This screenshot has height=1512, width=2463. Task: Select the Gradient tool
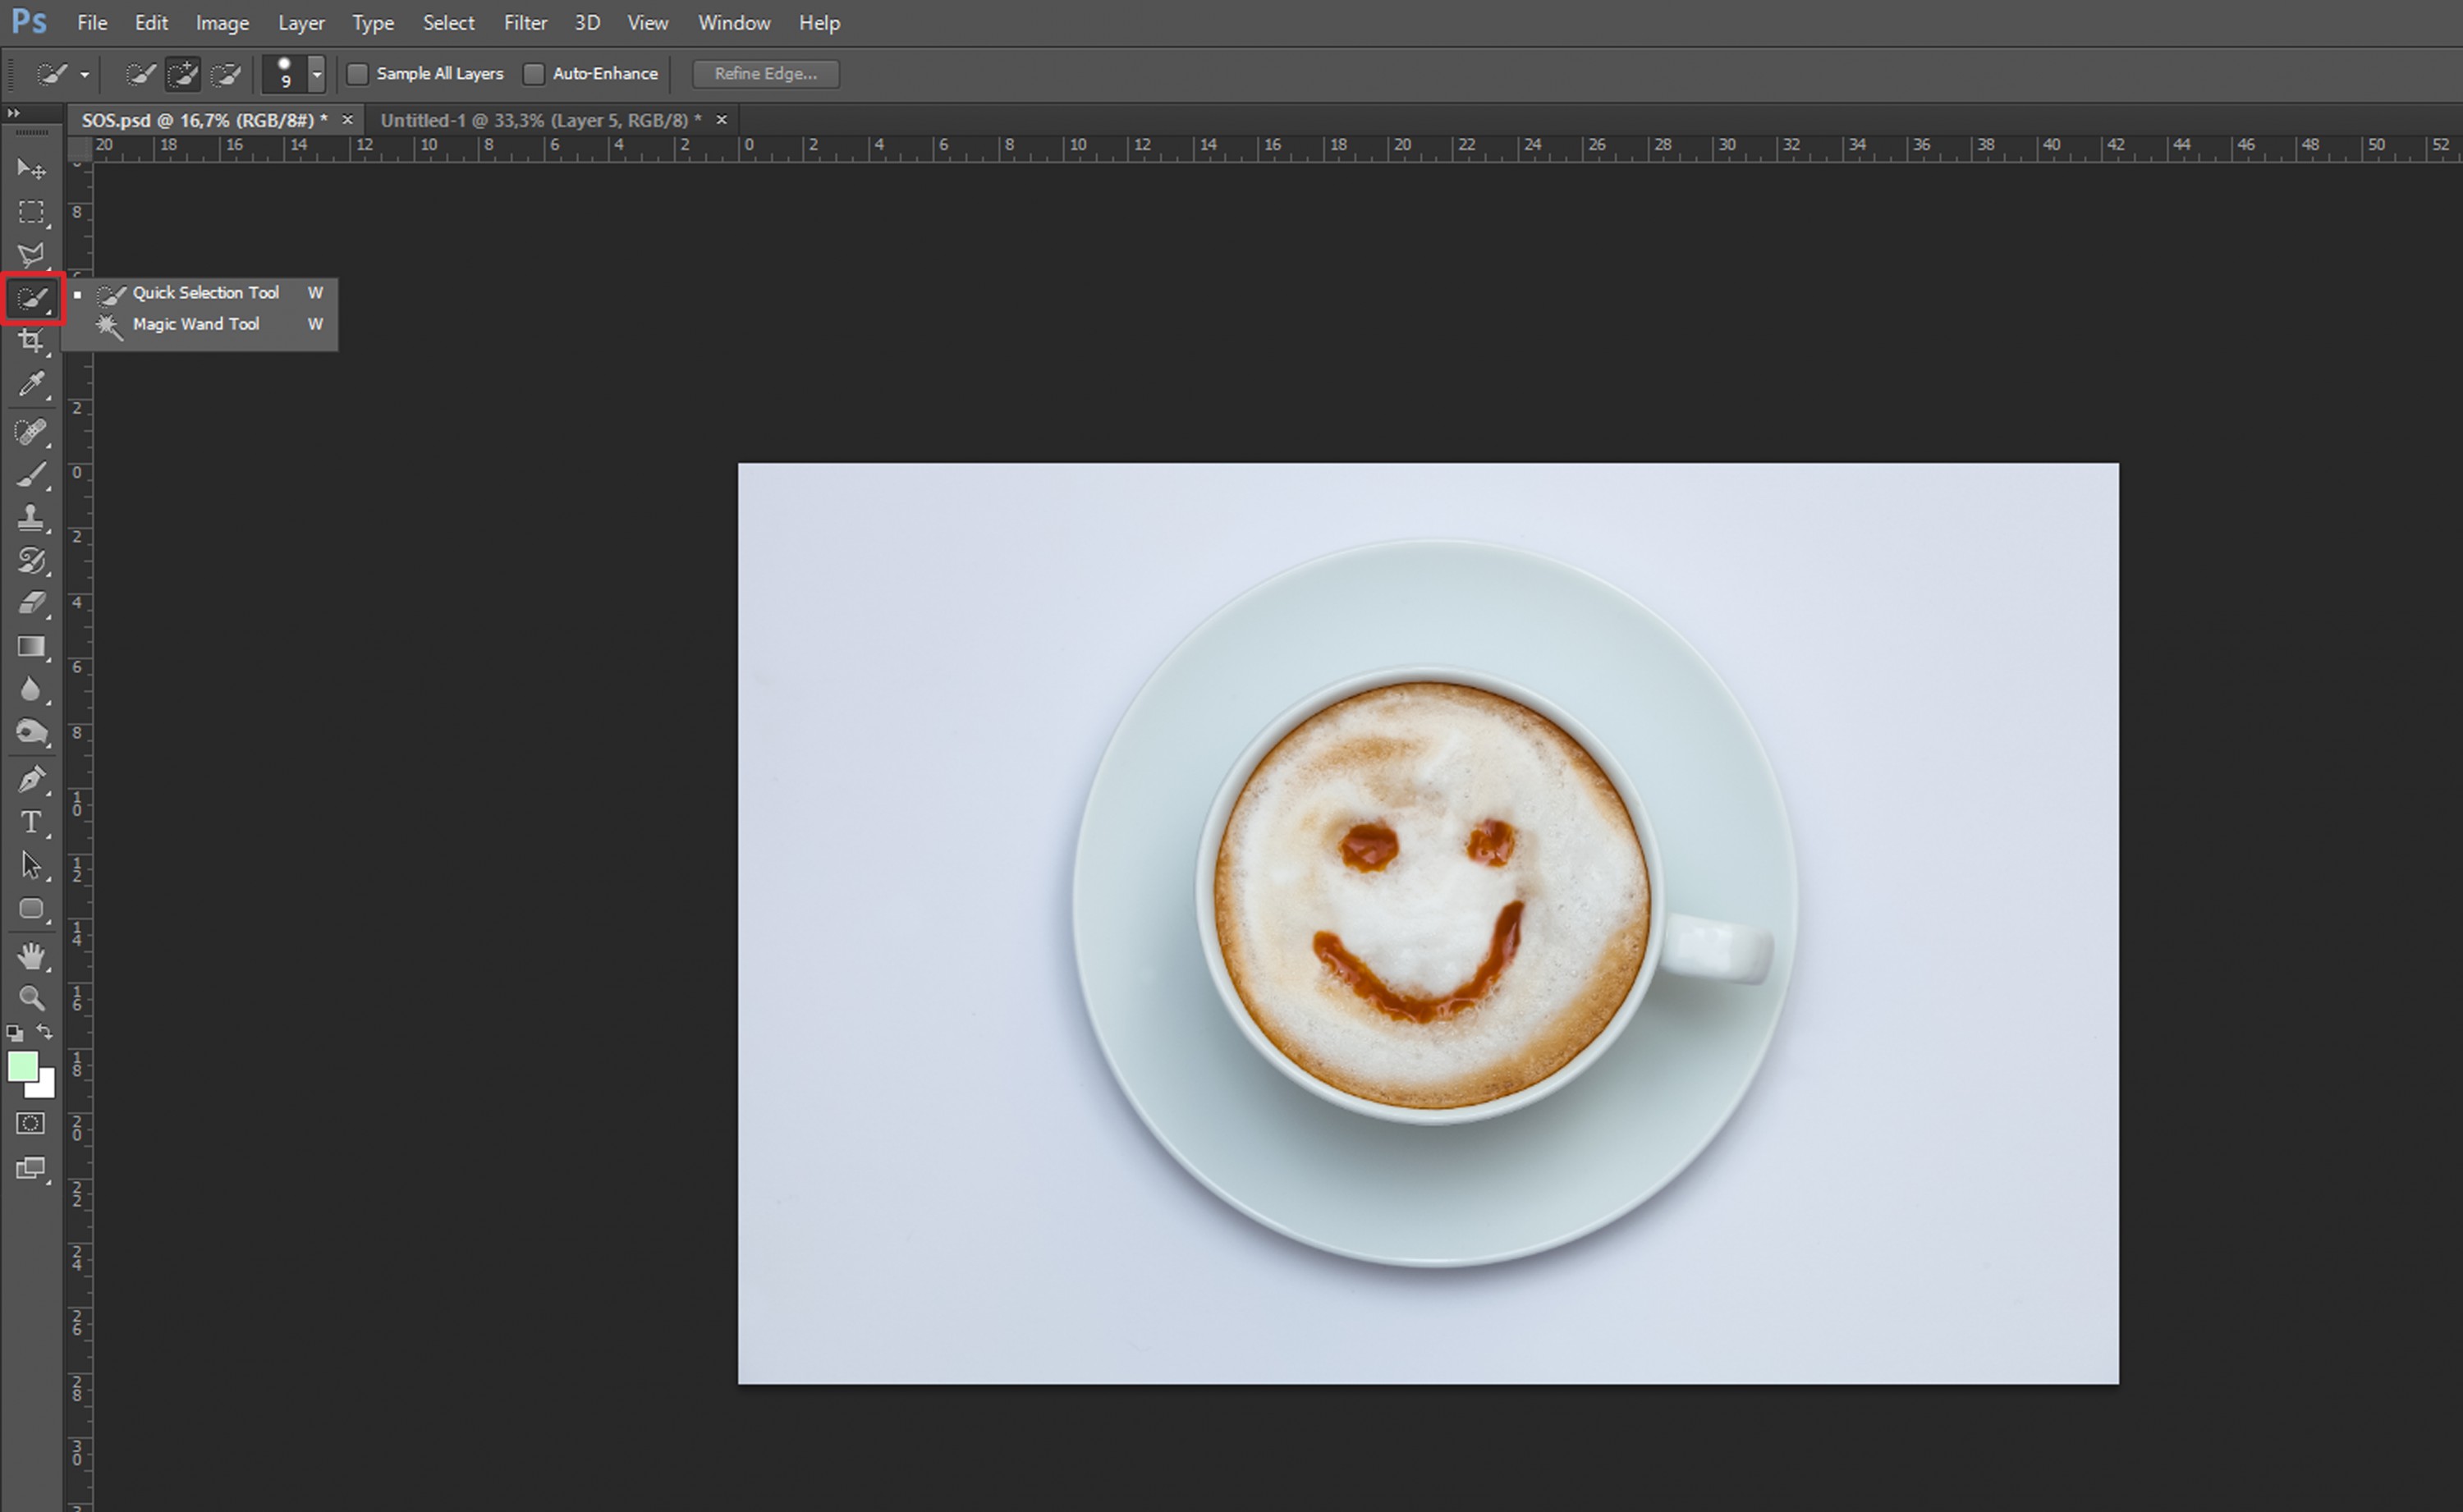click(31, 647)
